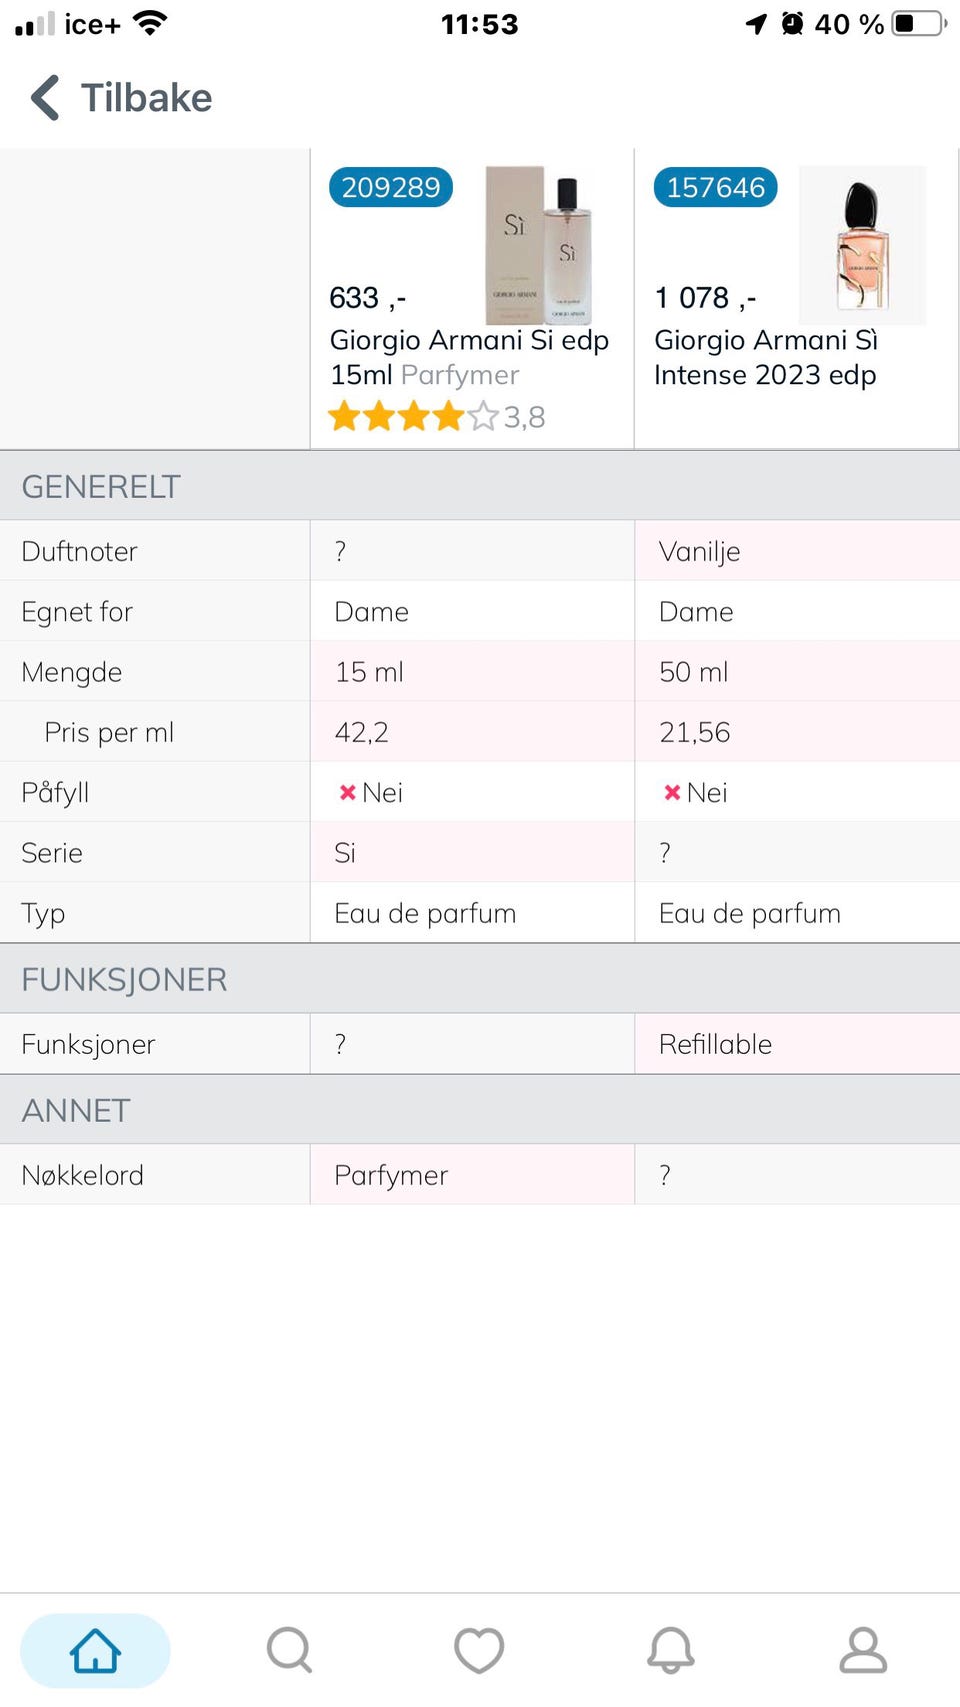View the Sì Intense bottle thumbnail

(862, 245)
